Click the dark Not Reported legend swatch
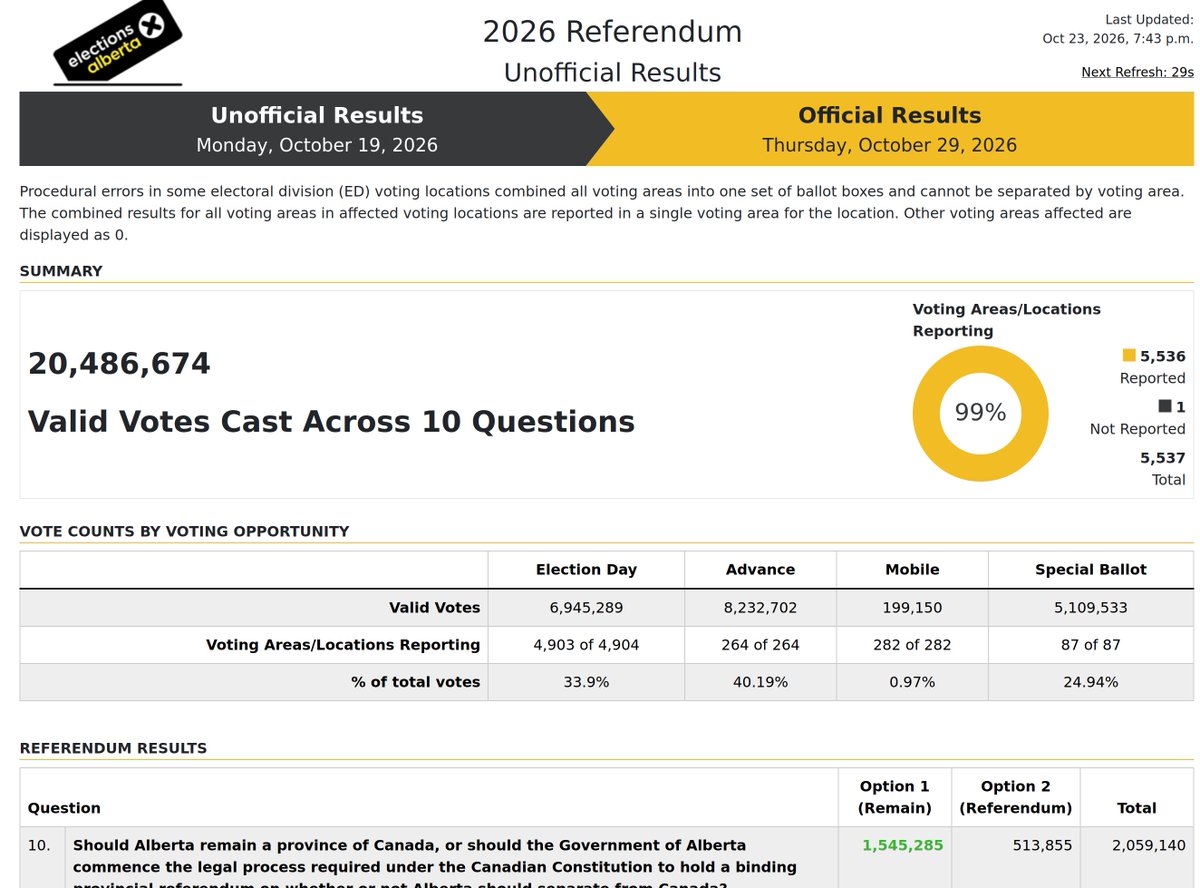 tap(1165, 407)
